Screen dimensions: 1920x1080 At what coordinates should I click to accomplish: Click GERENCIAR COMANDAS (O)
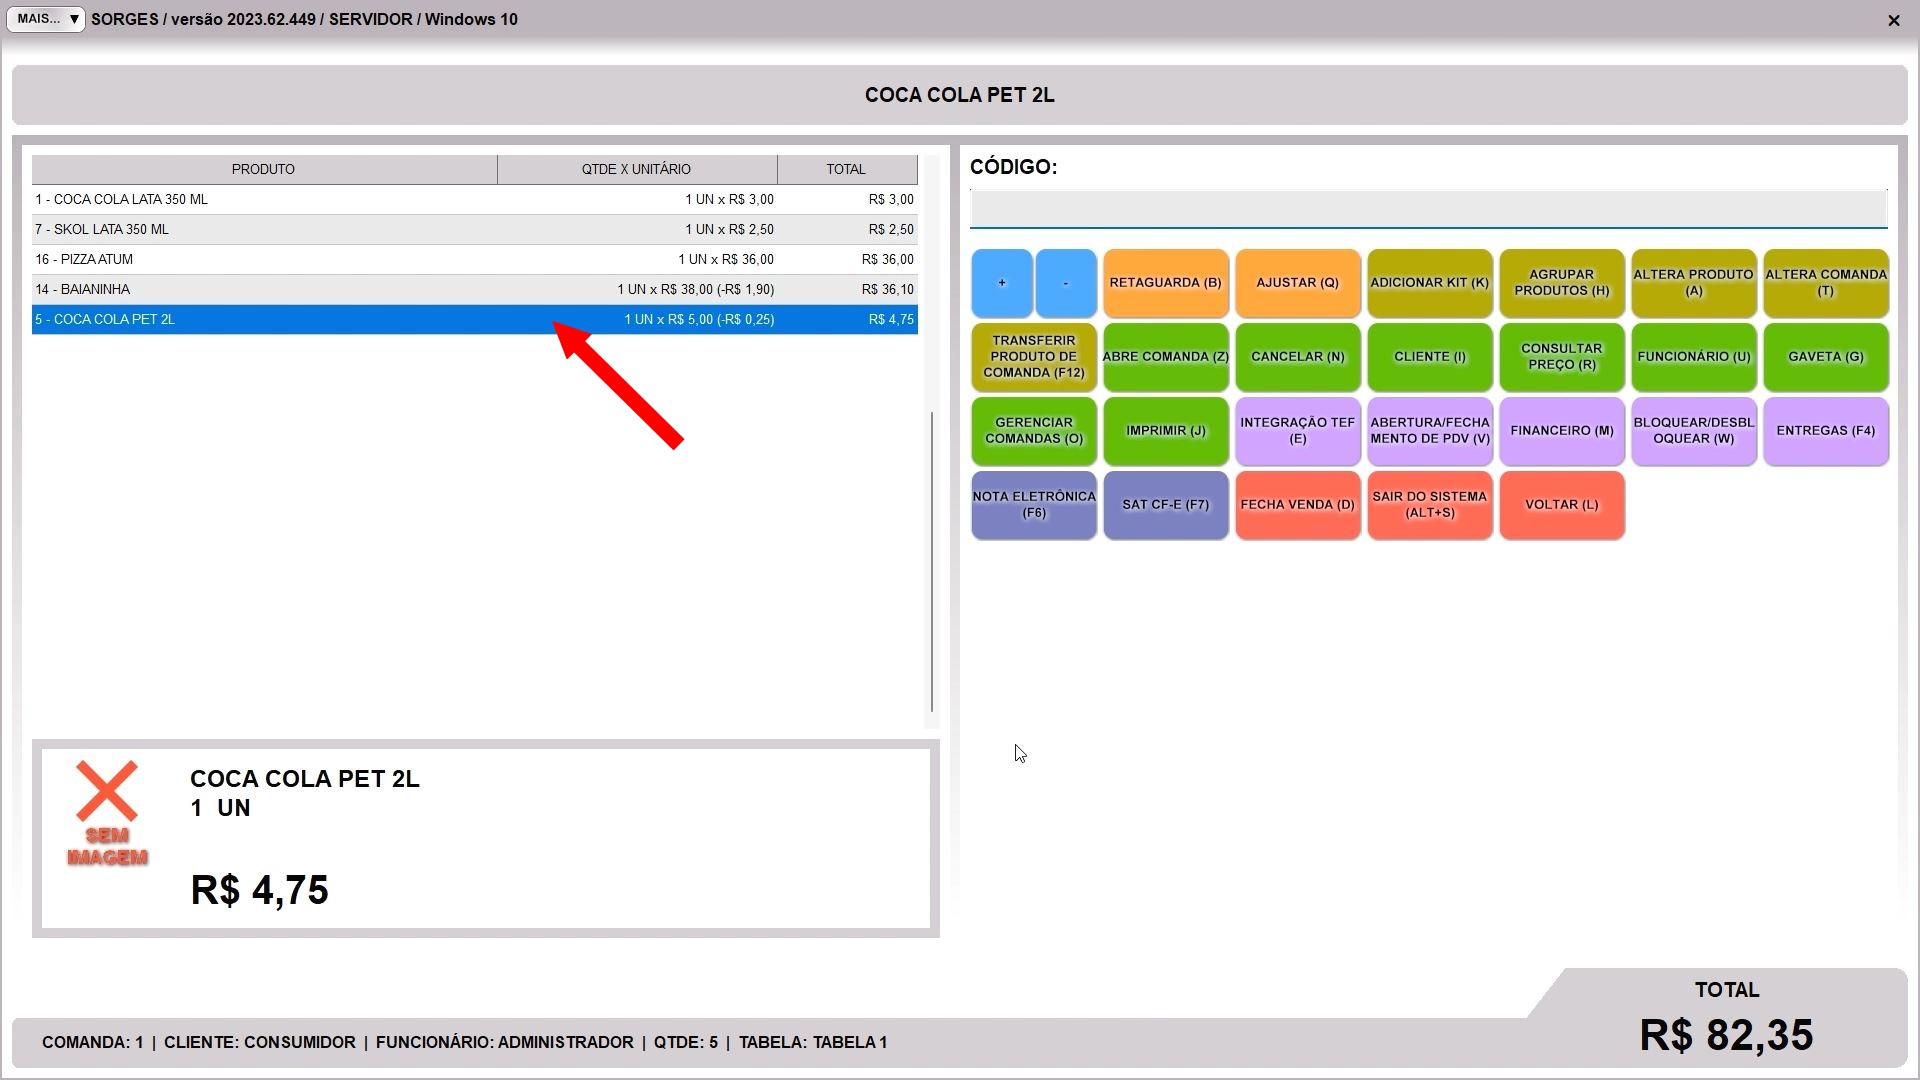1033,431
